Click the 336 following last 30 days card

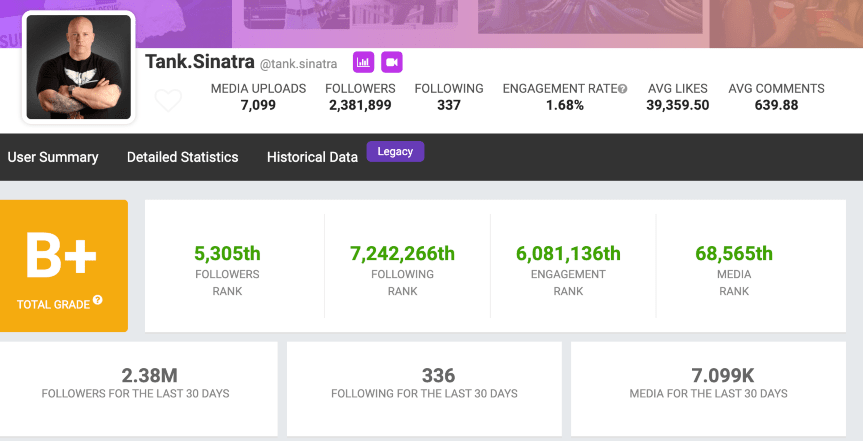point(424,383)
